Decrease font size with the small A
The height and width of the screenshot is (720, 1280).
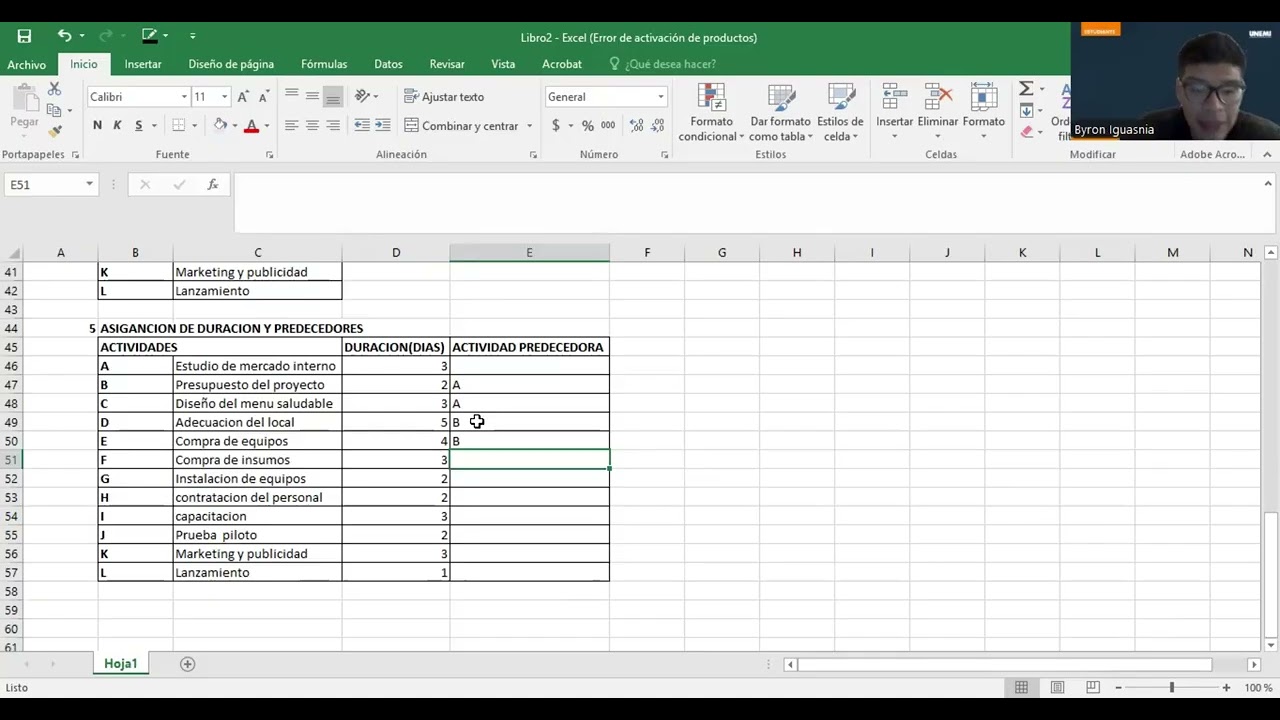(263, 97)
